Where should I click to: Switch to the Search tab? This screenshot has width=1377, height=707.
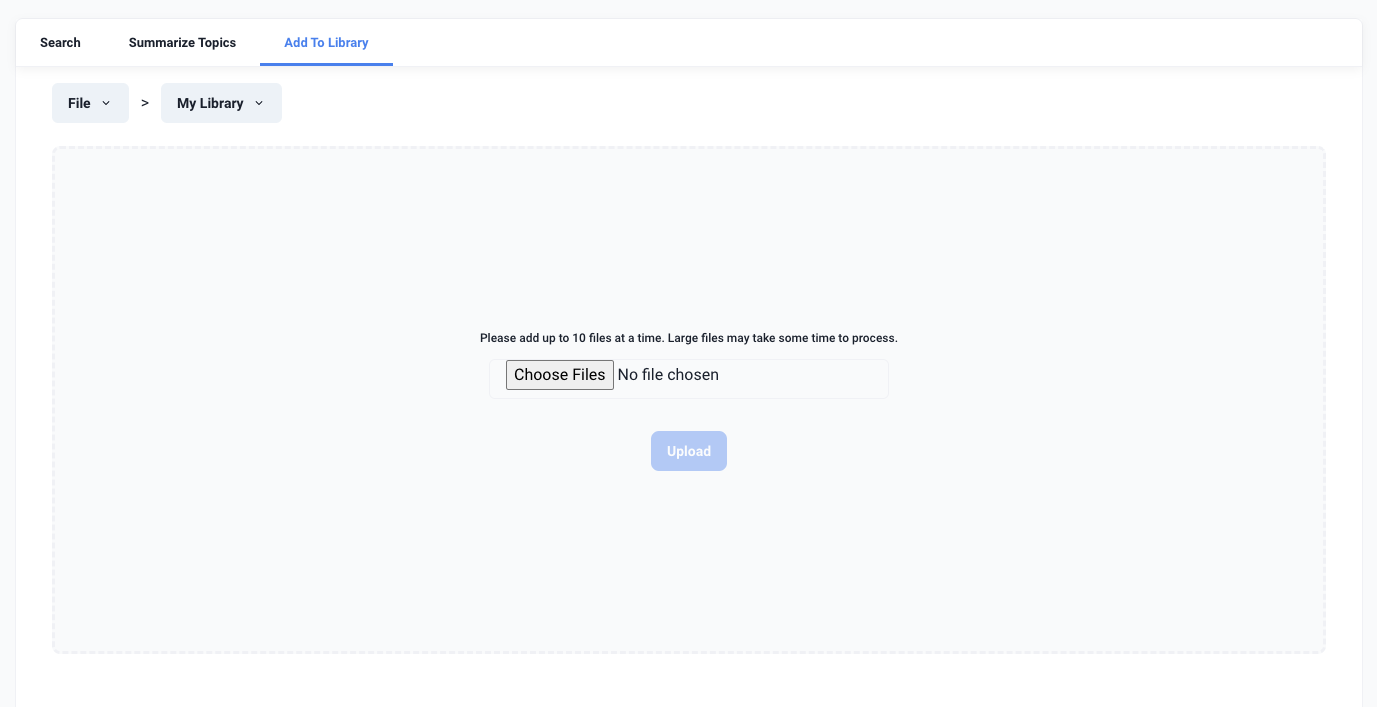point(60,43)
